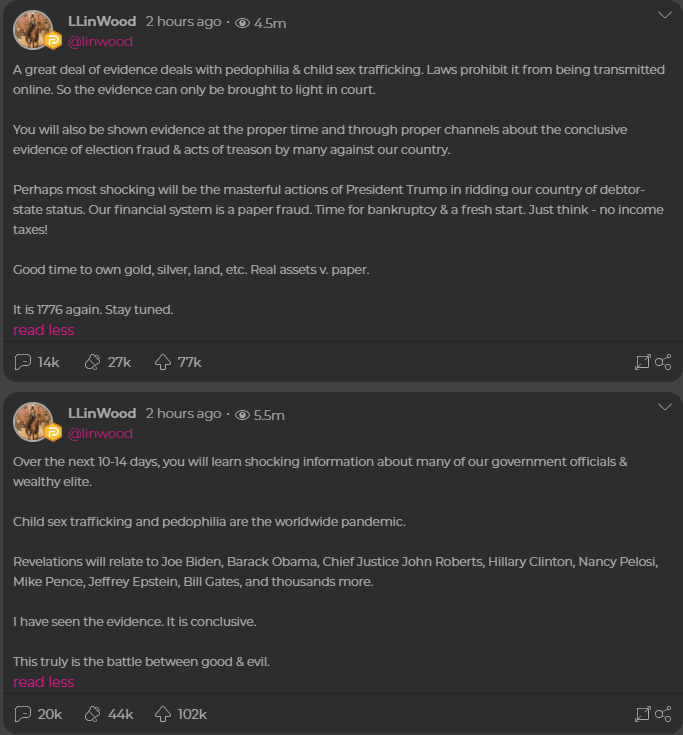The image size is (683, 735).
Task: Upvote the post with 102k votes
Action: [x=163, y=714]
